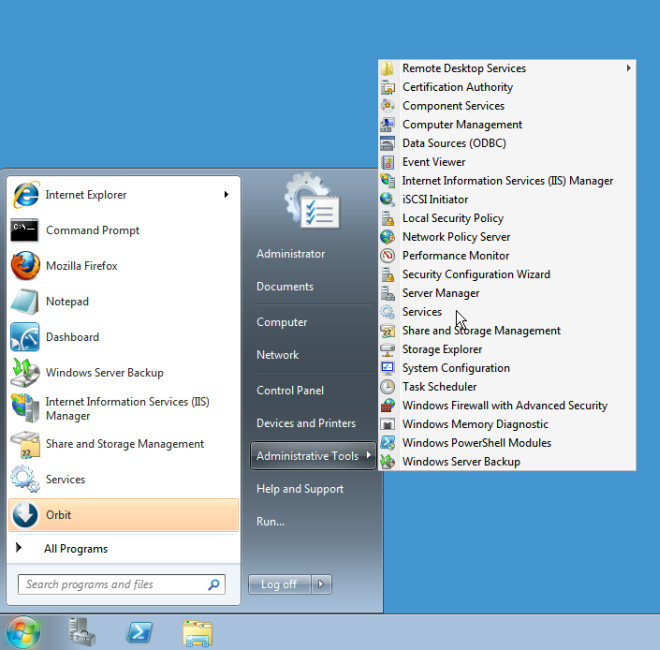Click Windows Memory Diagnostic icon
Viewport: 660px width, 650px height.
[x=387, y=424]
